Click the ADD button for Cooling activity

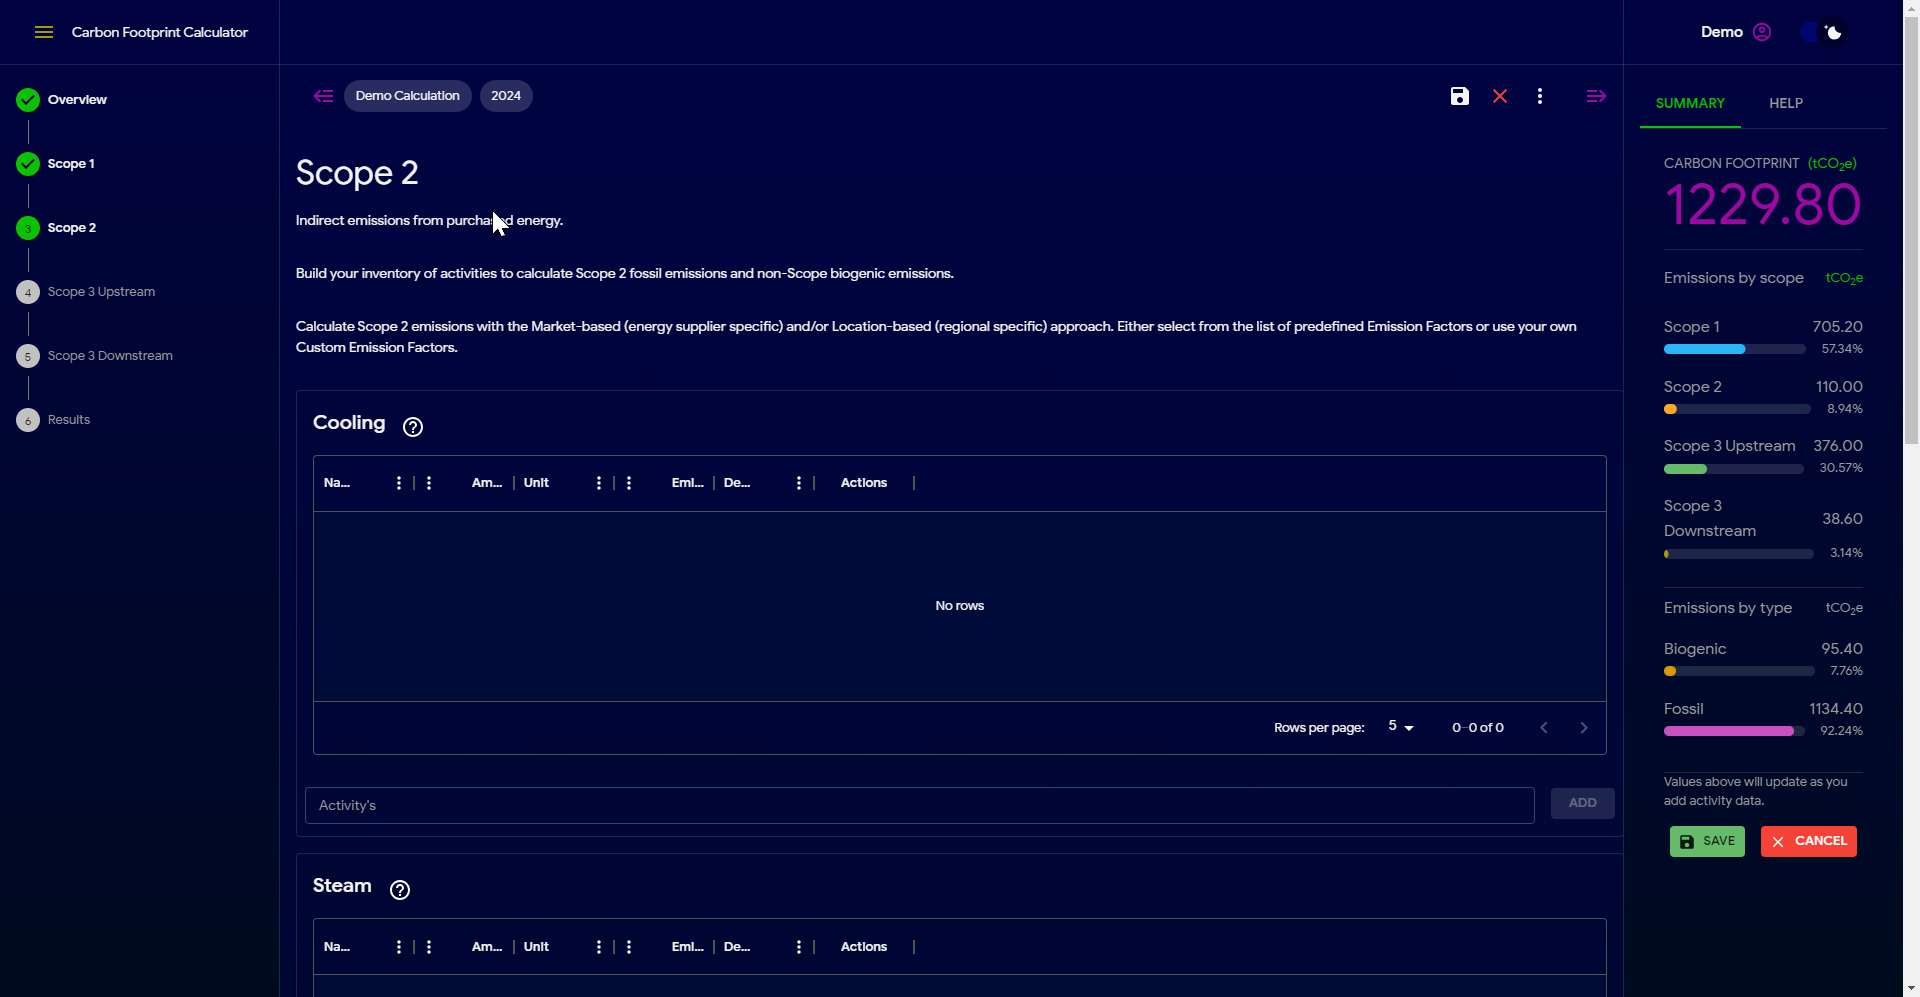pos(1582,803)
